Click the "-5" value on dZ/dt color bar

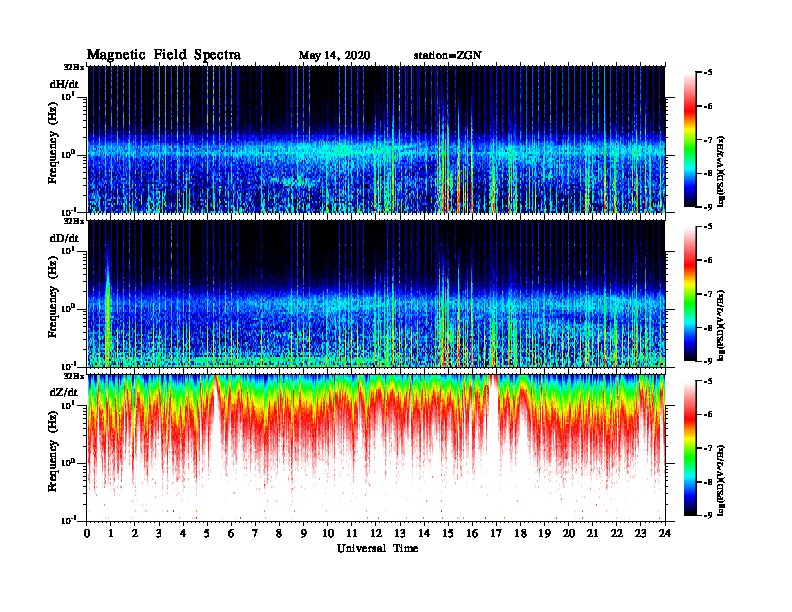(708, 381)
